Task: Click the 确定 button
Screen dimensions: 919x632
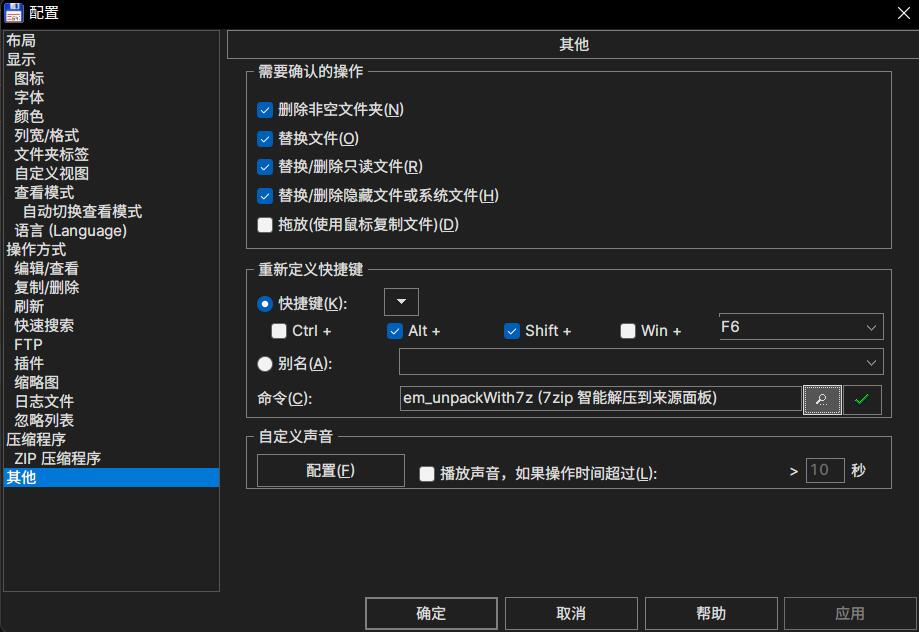Action: pos(431,613)
